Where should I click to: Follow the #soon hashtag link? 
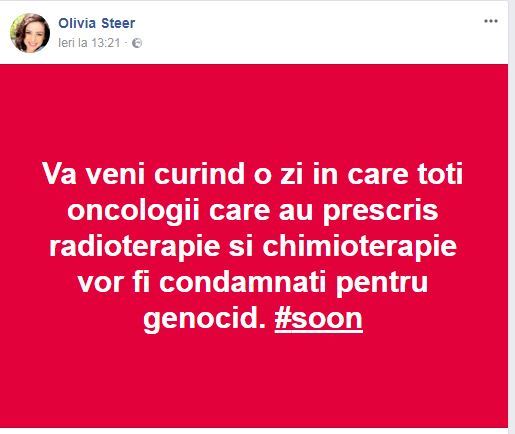(318, 318)
